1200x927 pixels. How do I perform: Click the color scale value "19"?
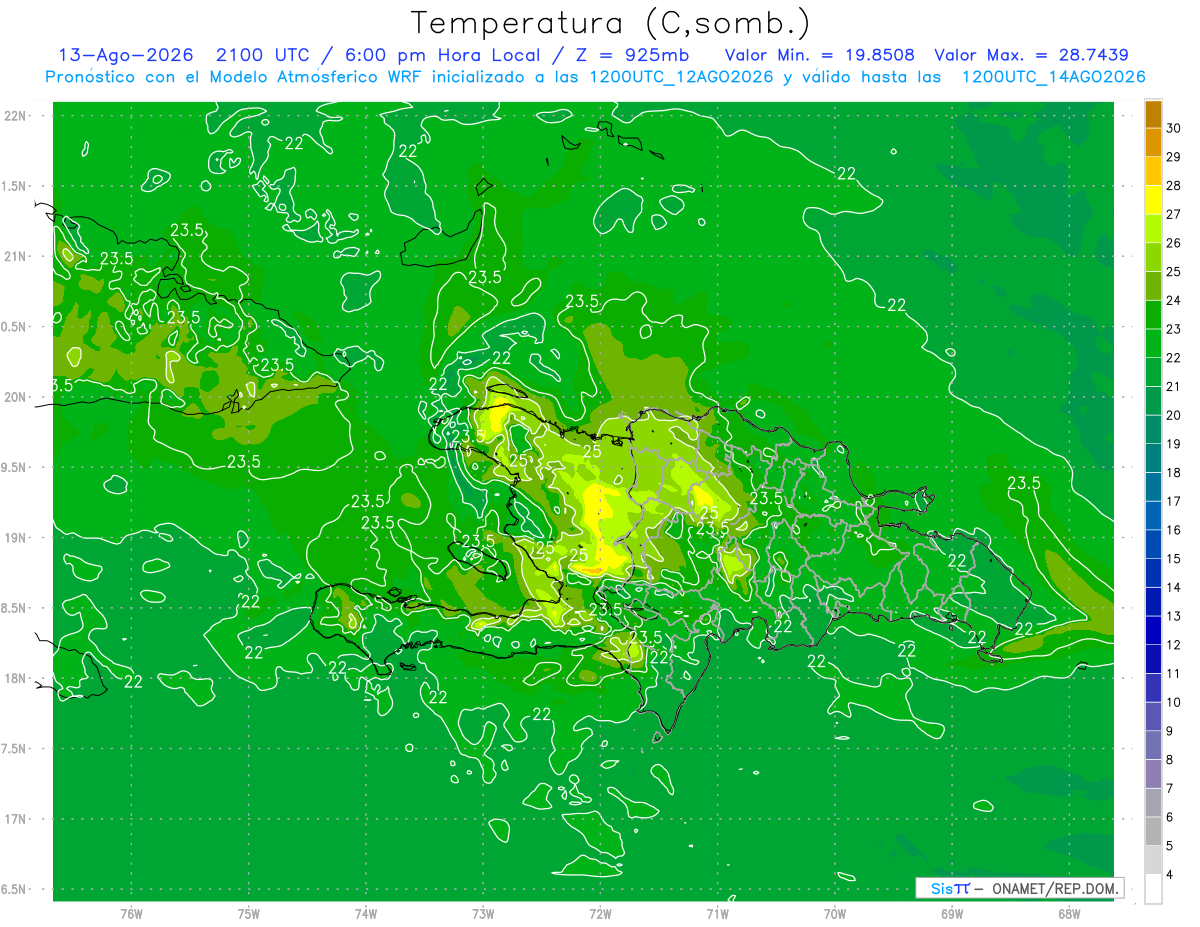point(1174,444)
